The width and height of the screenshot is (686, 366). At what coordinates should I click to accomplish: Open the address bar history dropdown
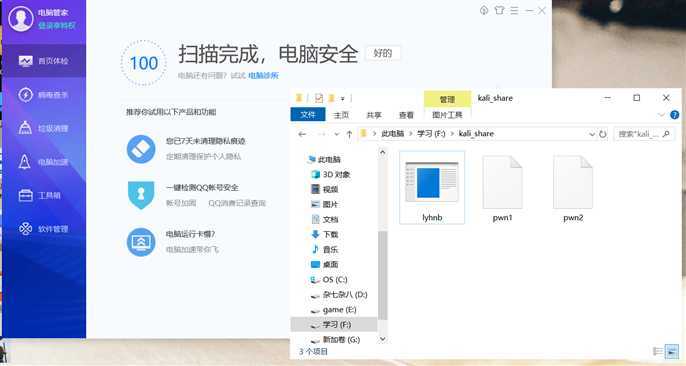point(592,134)
